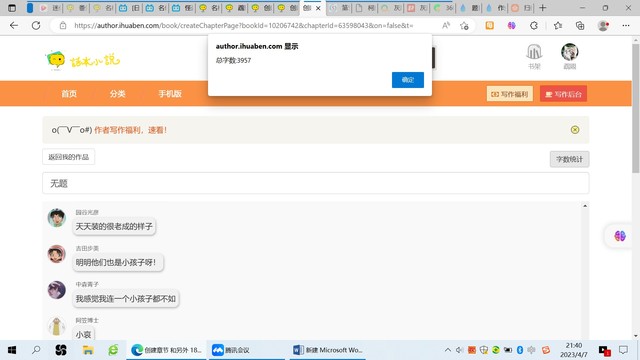Open the Favorites list icon

558,25
